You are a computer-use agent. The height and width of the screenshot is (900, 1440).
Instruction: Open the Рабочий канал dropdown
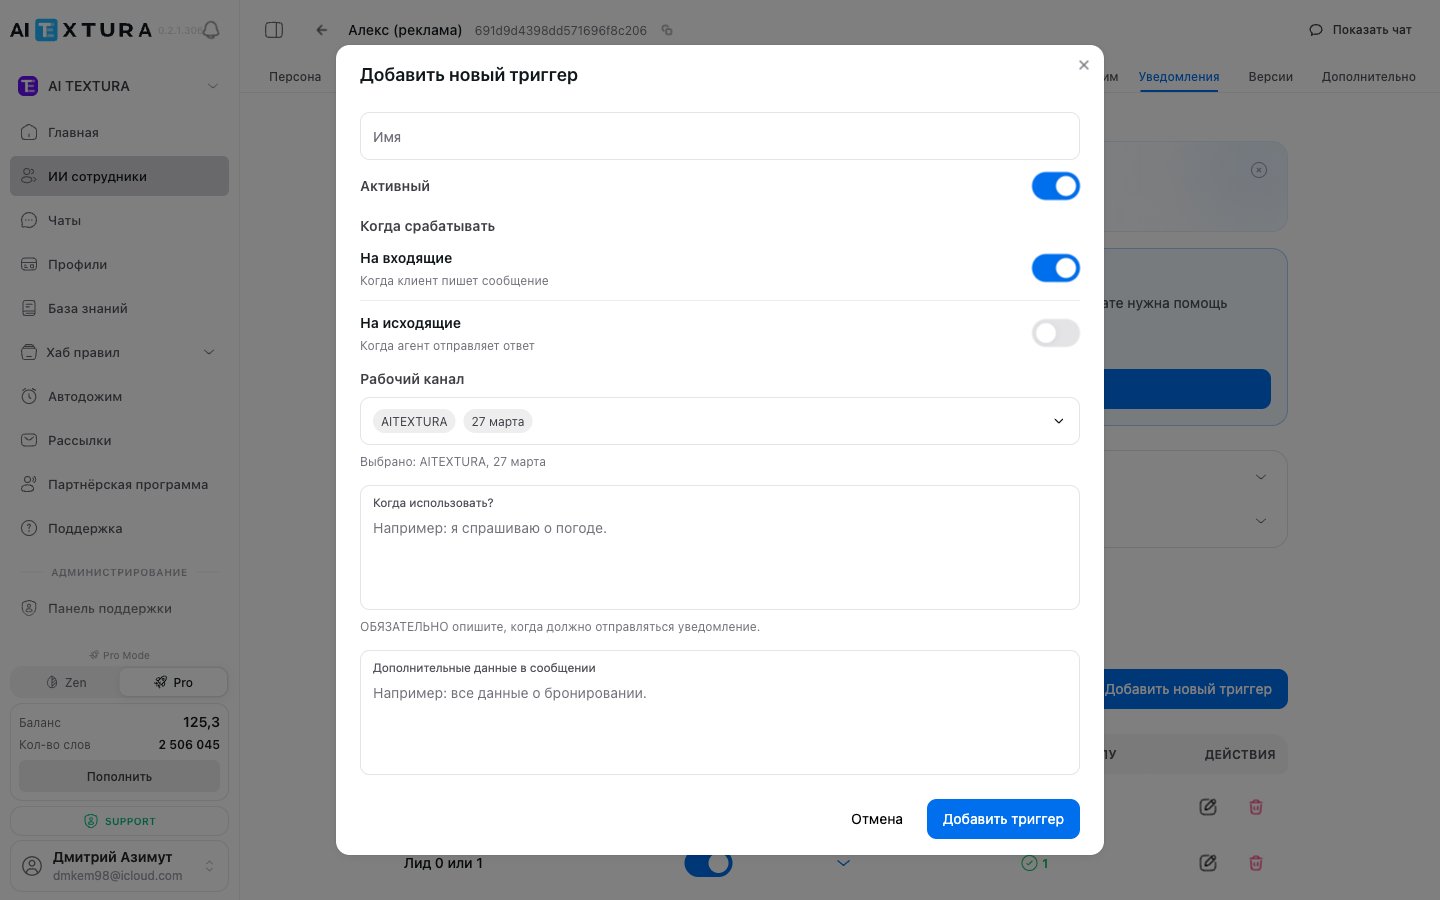pos(720,421)
